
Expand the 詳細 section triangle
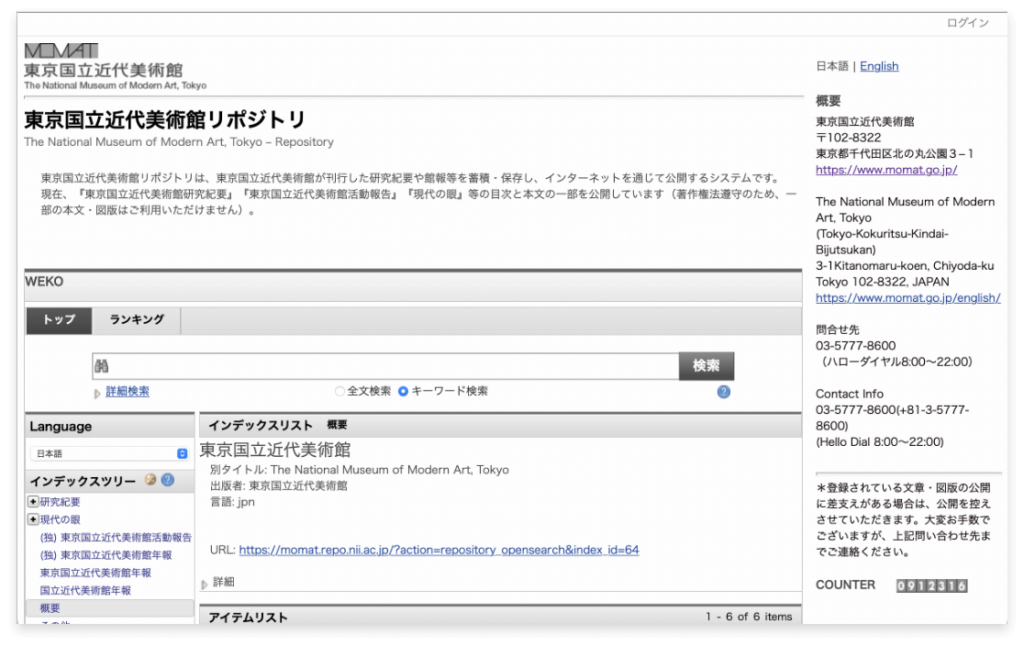(204, 584)
